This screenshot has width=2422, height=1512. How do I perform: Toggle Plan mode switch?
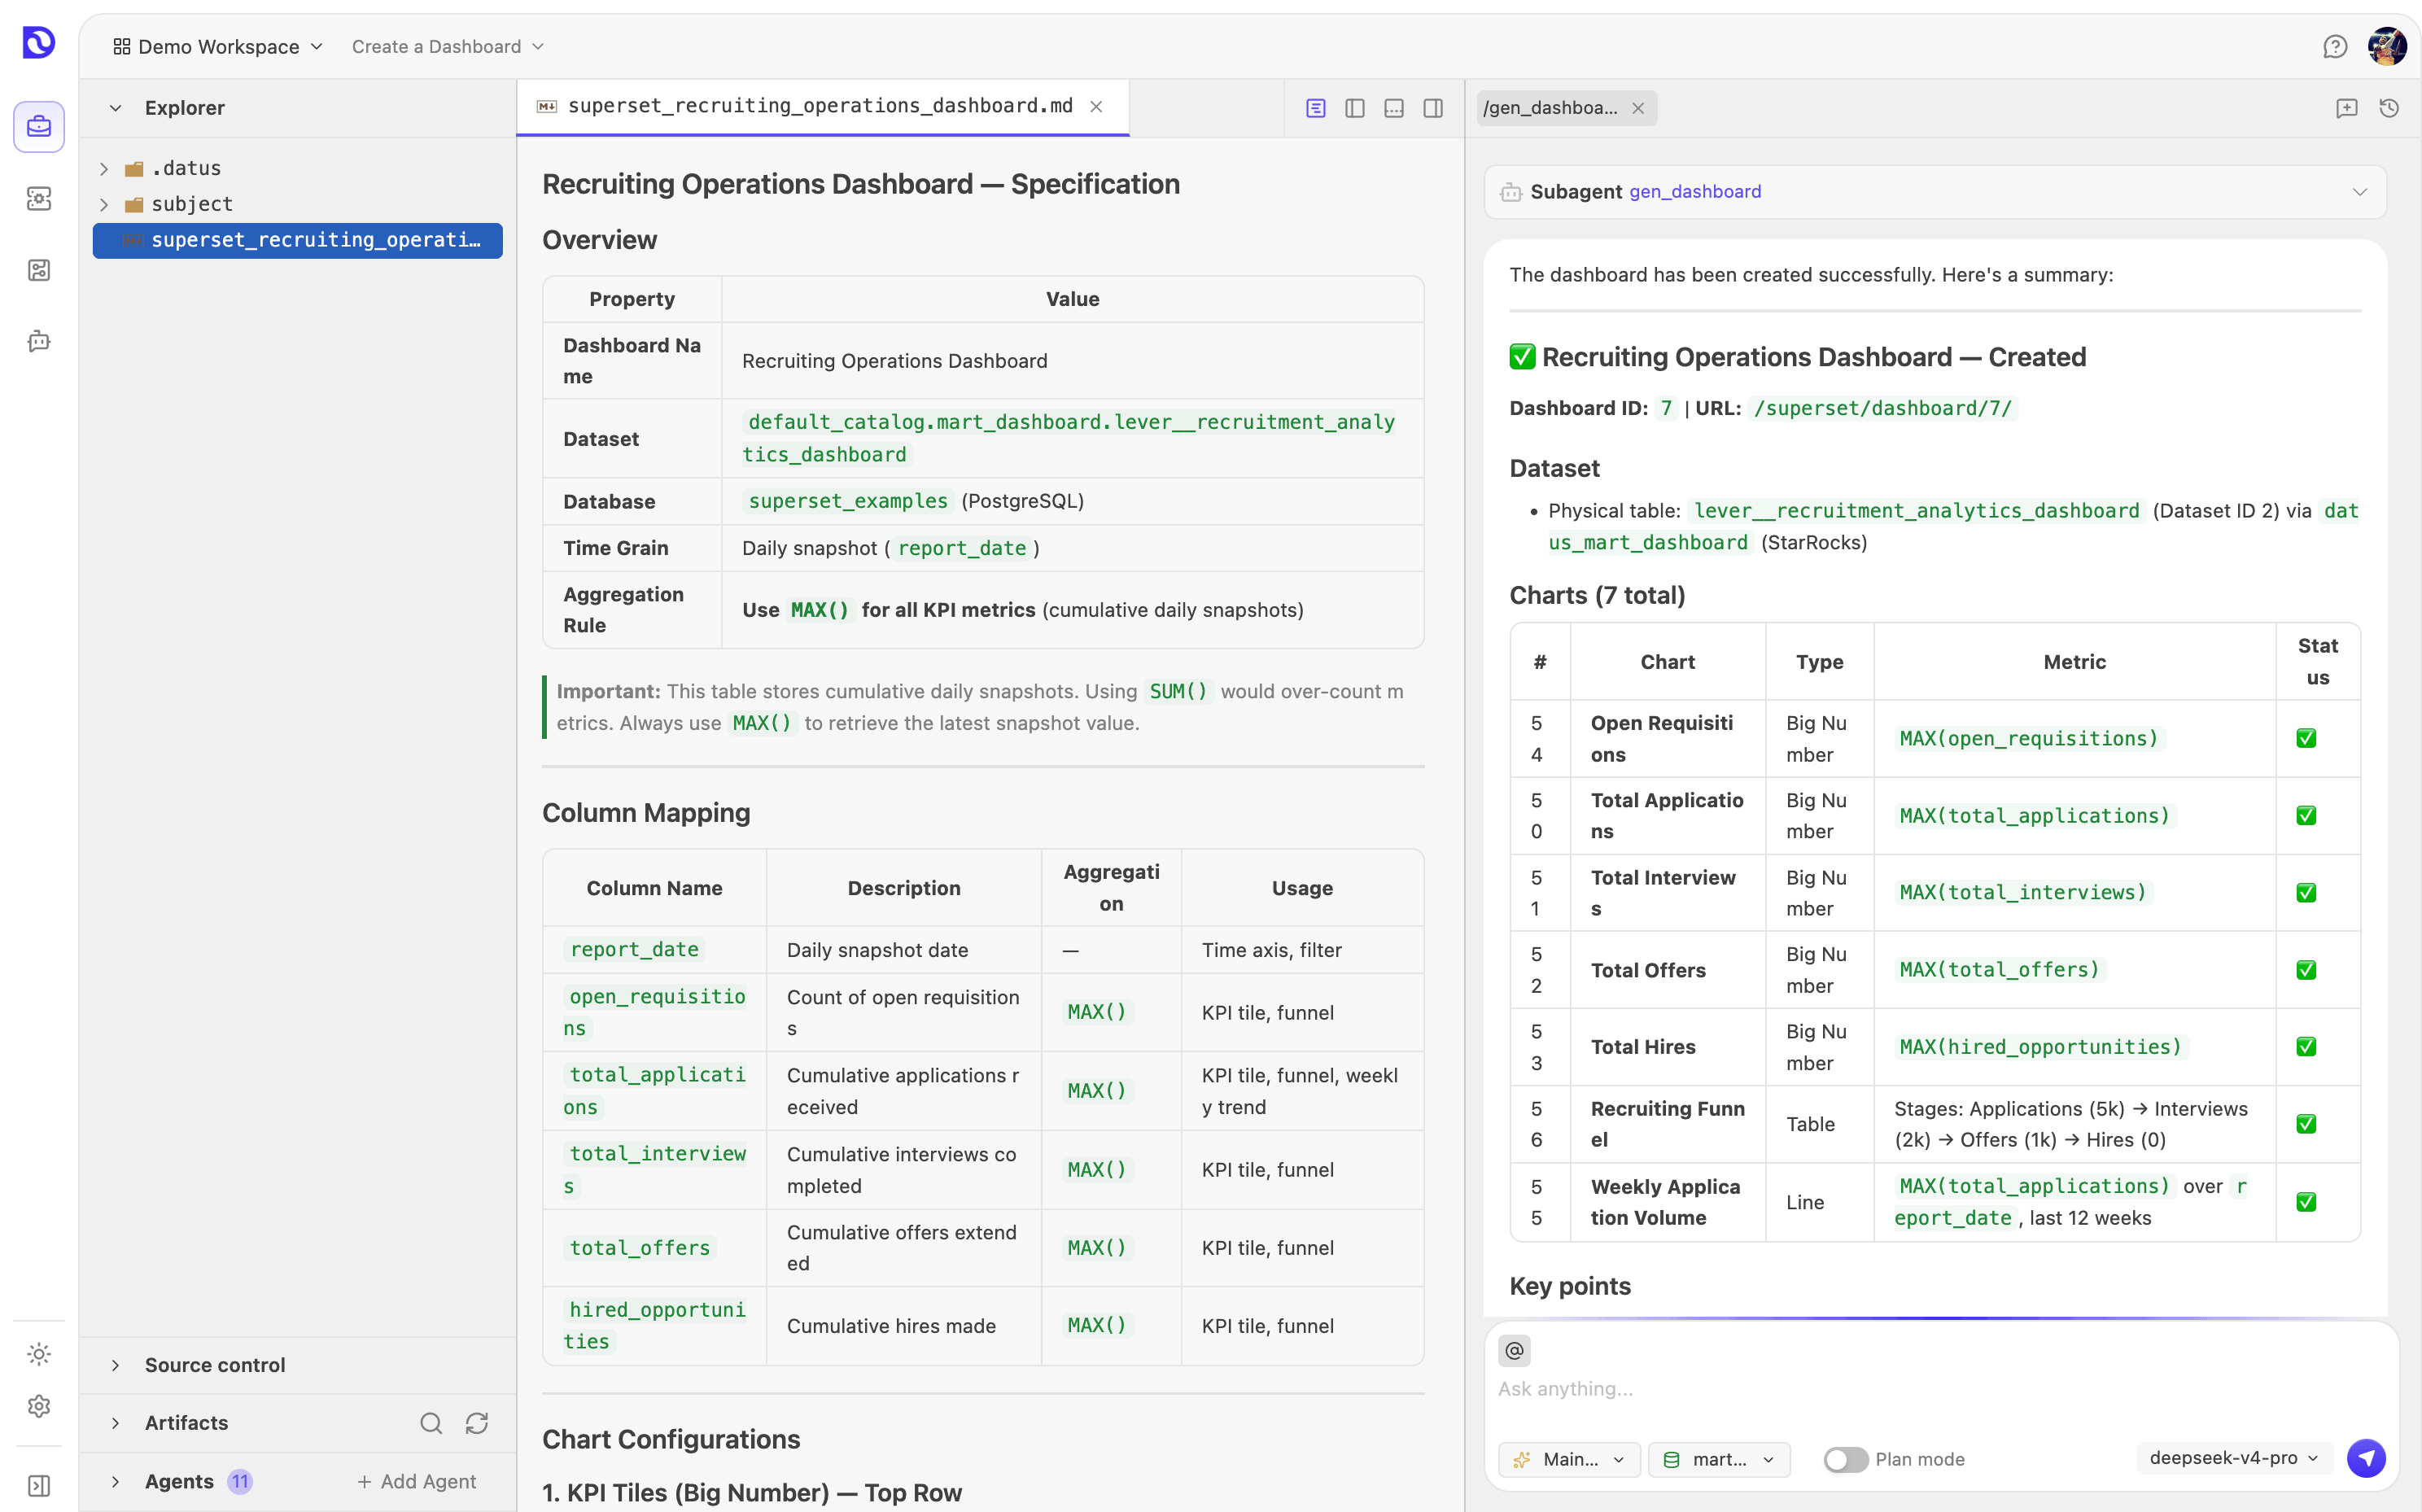[x=1845, y=1459]
